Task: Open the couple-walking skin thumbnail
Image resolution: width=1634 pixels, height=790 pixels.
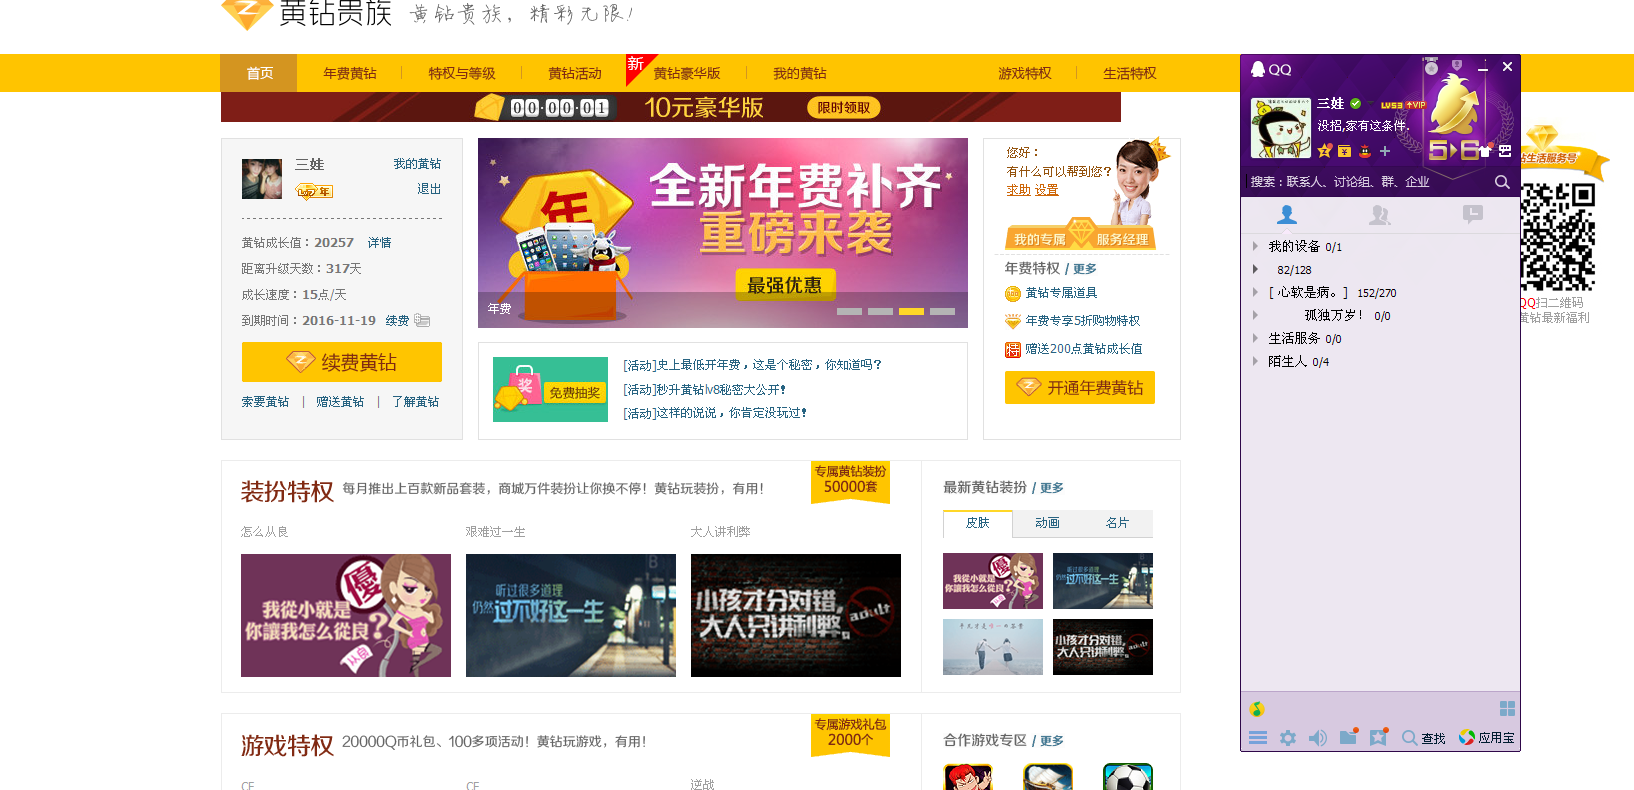Action: (x=993, y=647)
